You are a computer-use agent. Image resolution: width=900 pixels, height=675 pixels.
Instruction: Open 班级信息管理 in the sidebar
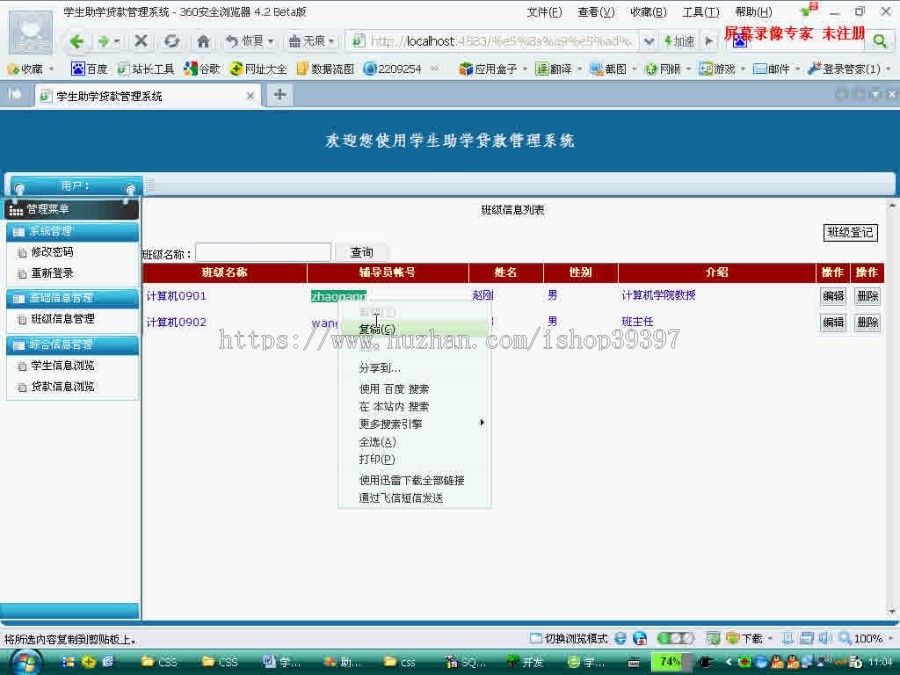62,319
